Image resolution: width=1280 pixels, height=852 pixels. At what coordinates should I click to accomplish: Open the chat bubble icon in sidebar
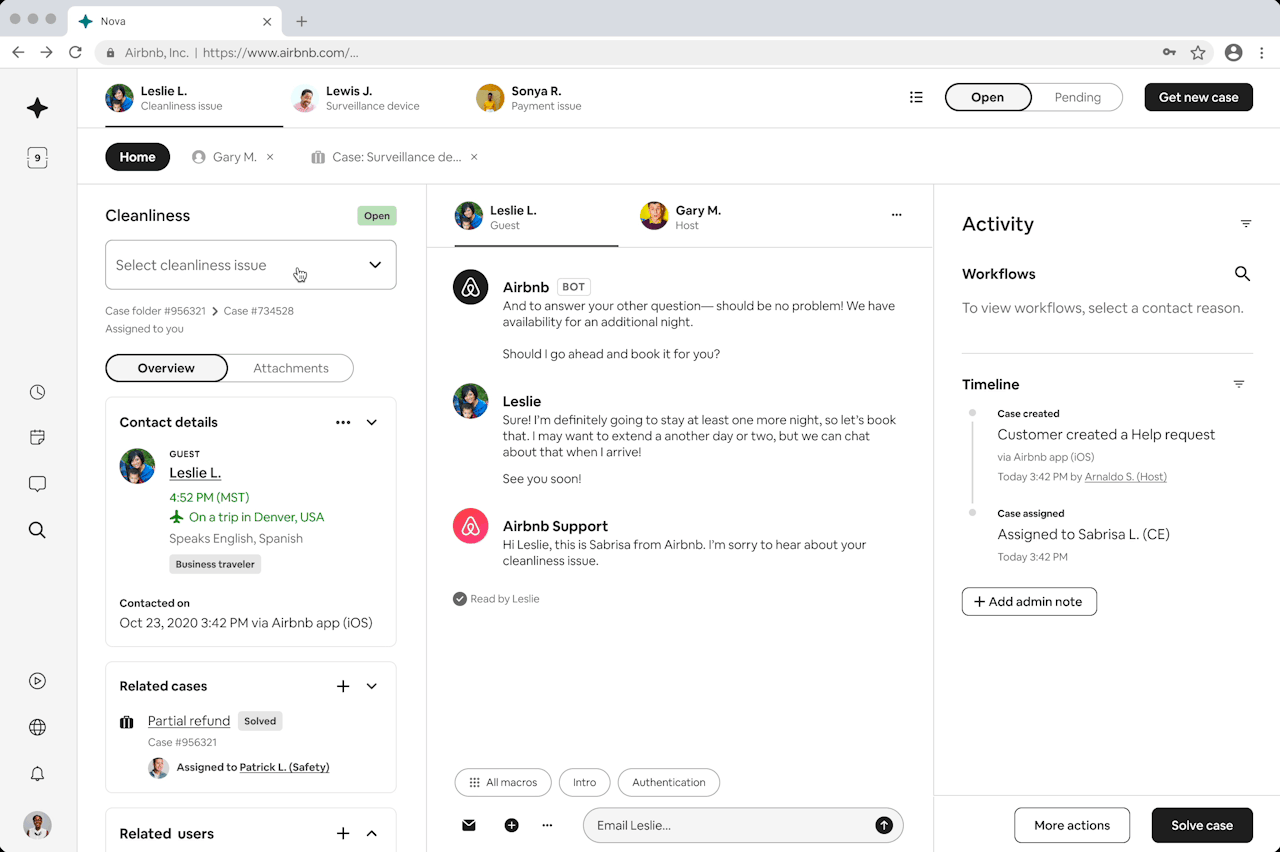[x=37, y=484]
